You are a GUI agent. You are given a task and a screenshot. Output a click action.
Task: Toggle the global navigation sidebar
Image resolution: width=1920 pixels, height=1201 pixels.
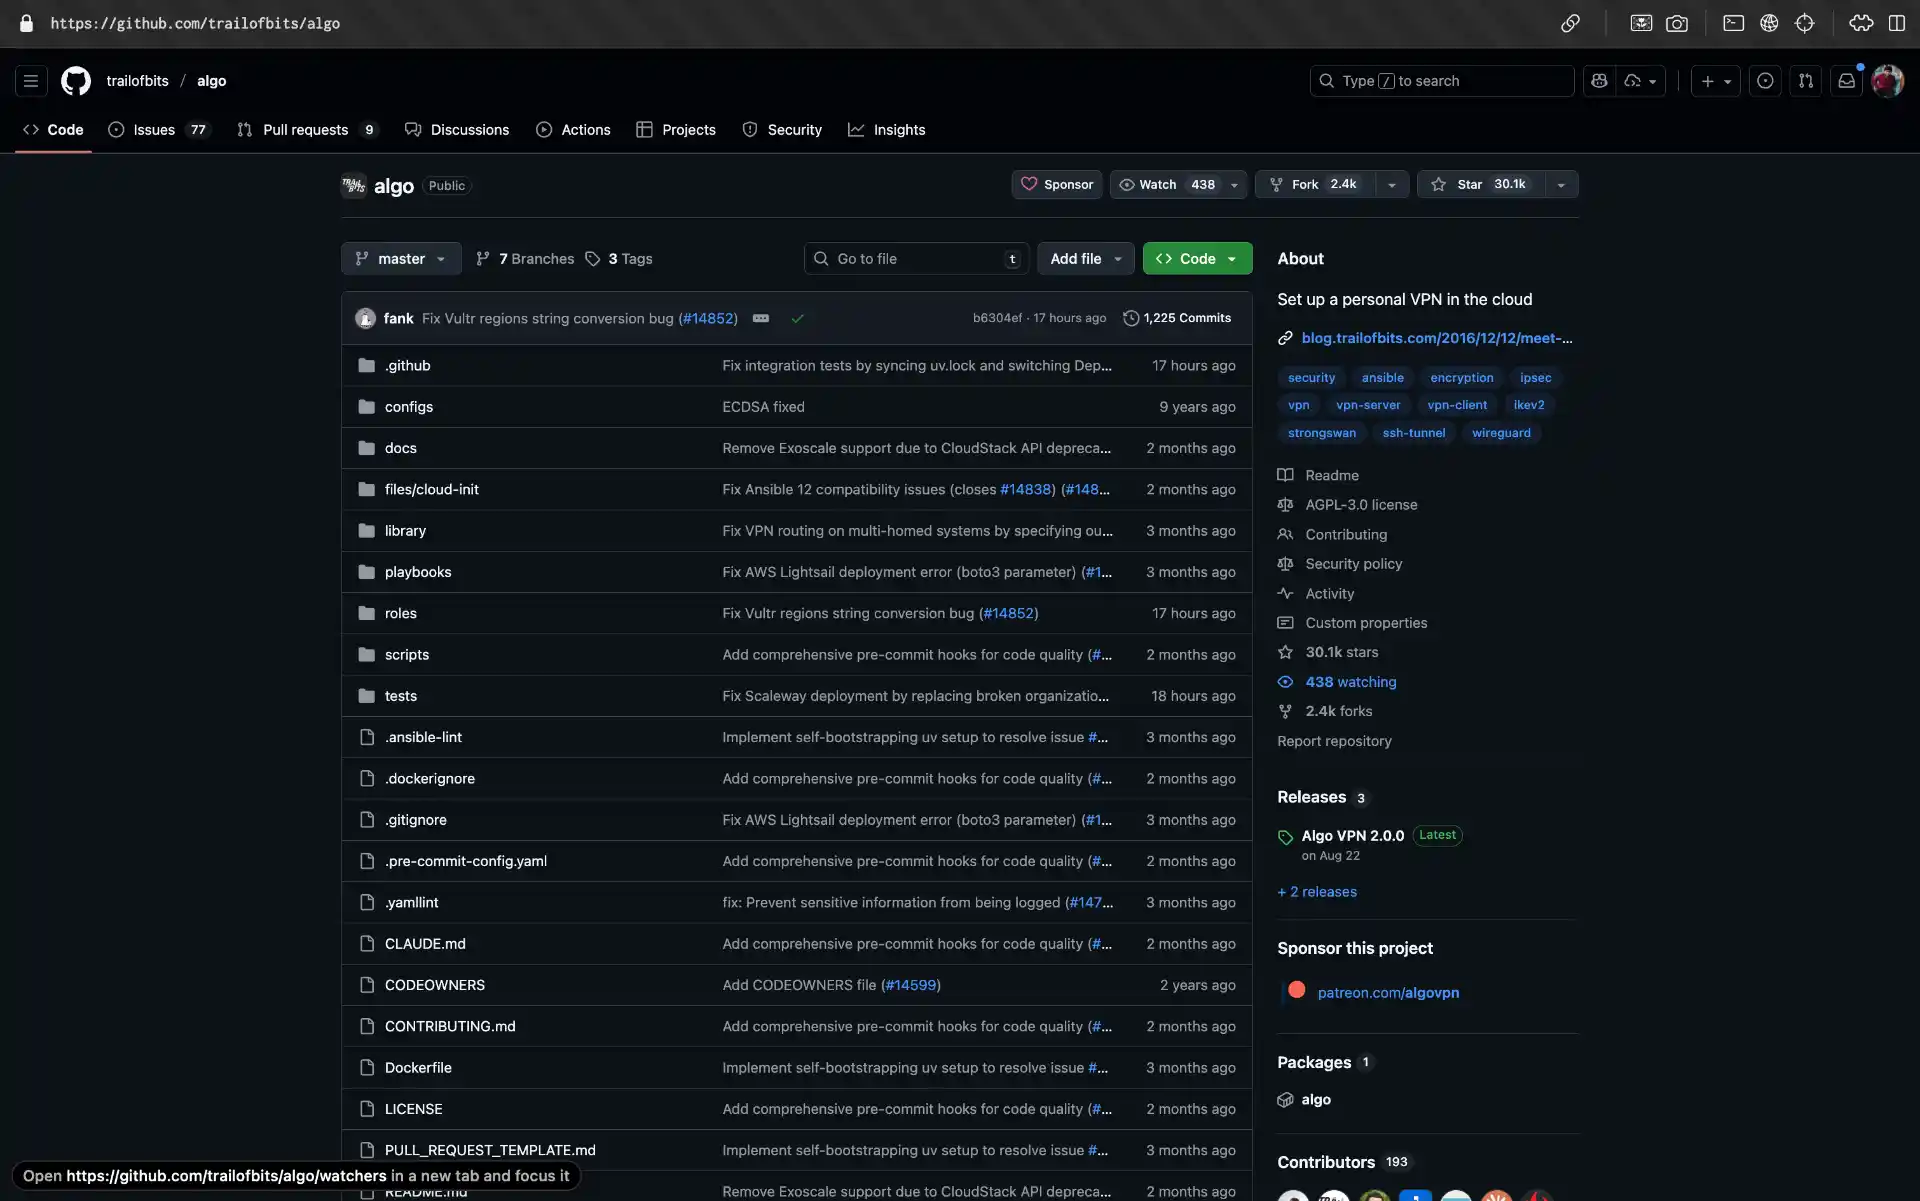point(31,81)
